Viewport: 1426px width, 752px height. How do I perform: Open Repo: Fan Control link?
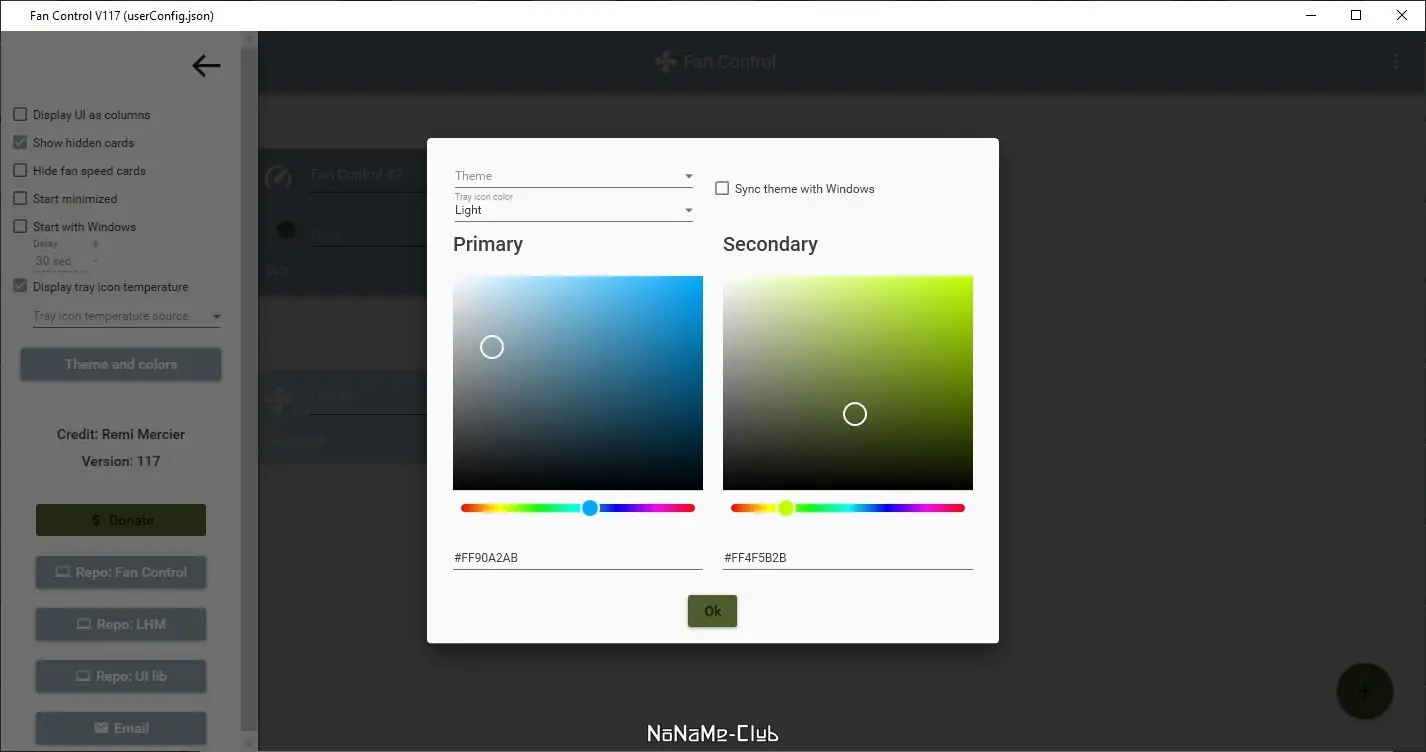(121, 572)
